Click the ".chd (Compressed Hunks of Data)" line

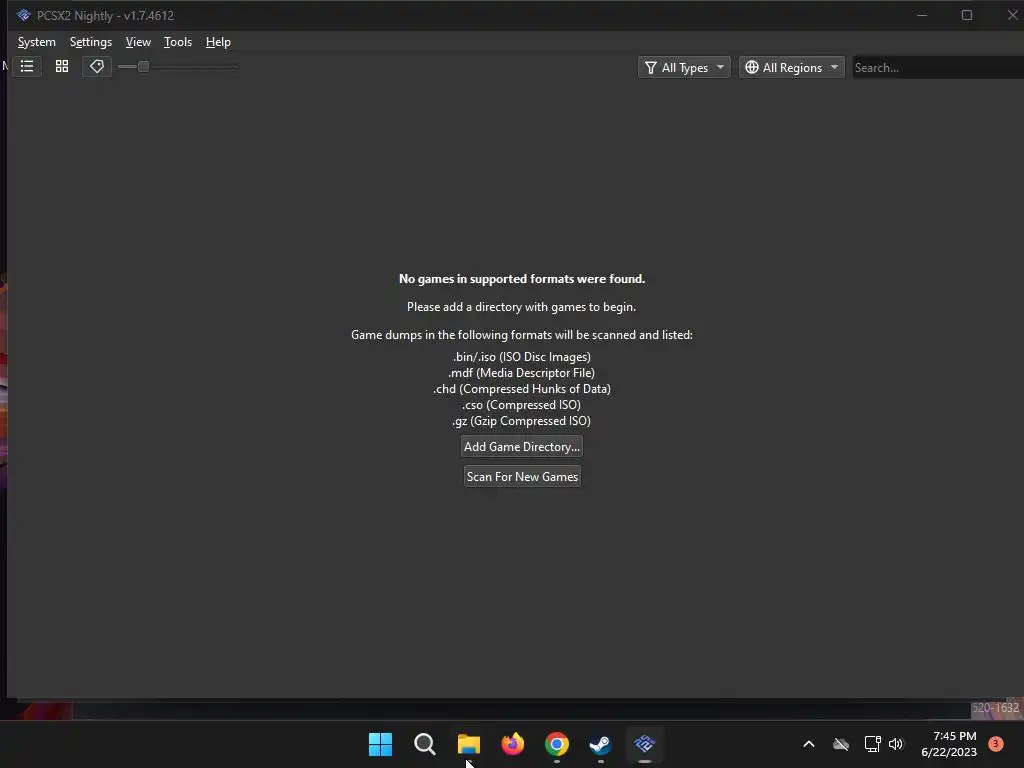pos(522,389)
